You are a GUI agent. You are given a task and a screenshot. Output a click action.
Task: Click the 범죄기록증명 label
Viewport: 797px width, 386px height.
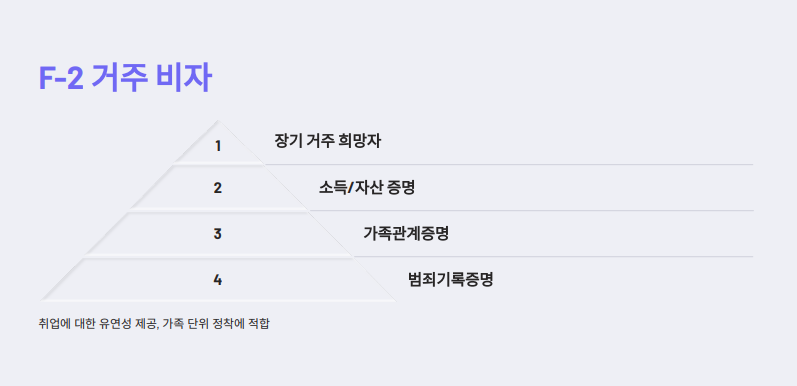pos(450,279)
